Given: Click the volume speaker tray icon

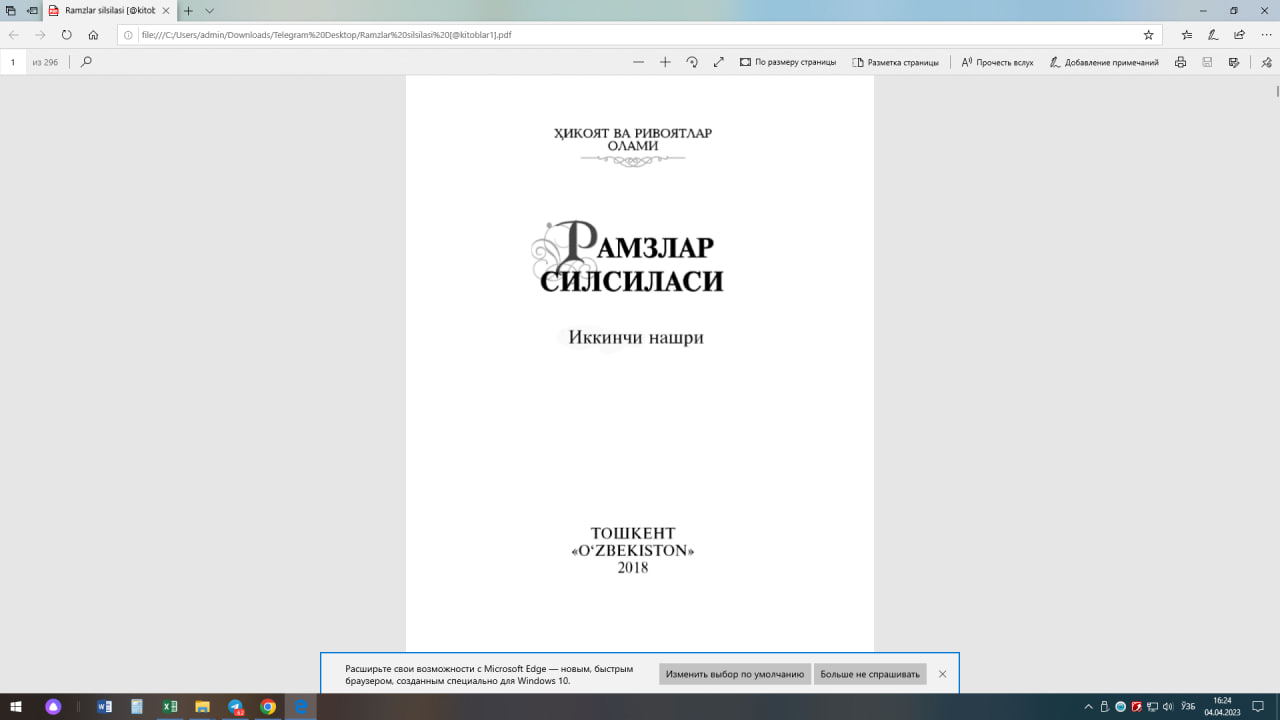Looking at the screenshot, I should click(1170, 707).
